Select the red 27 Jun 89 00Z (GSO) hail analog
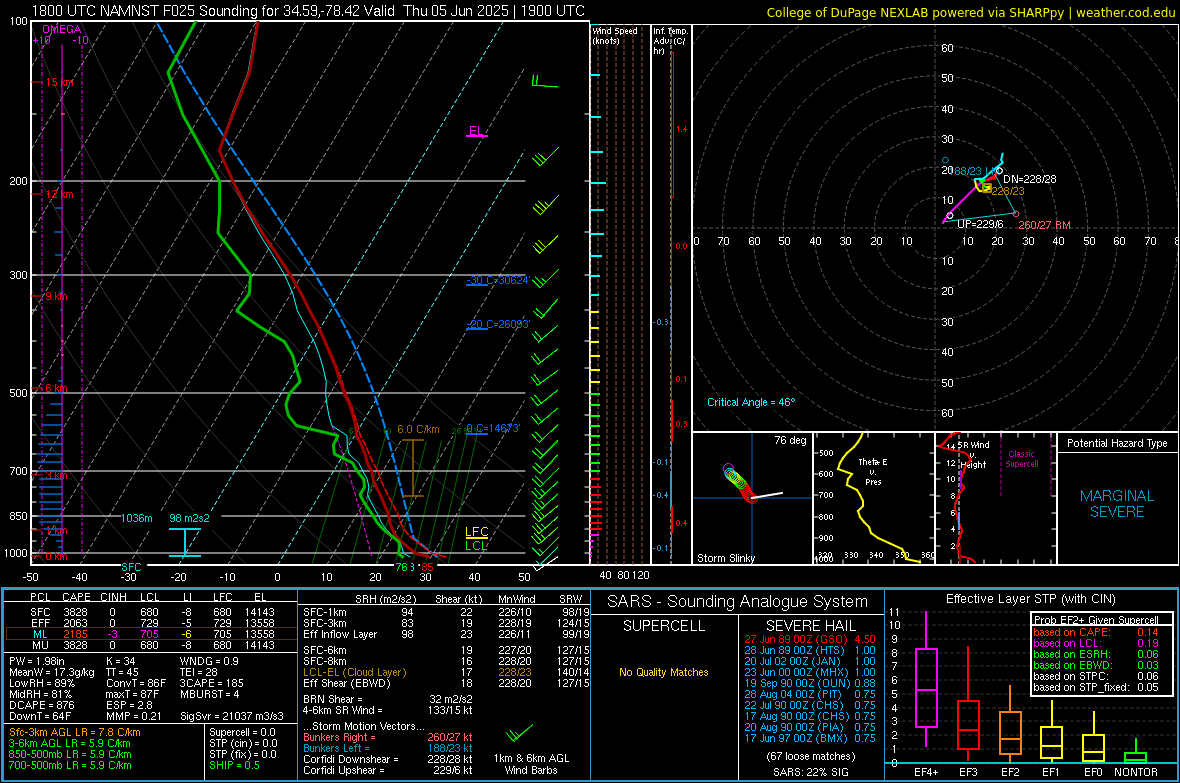Viewport: 1180px width, 783px height. pyautogui.click(x=810, y=639)
